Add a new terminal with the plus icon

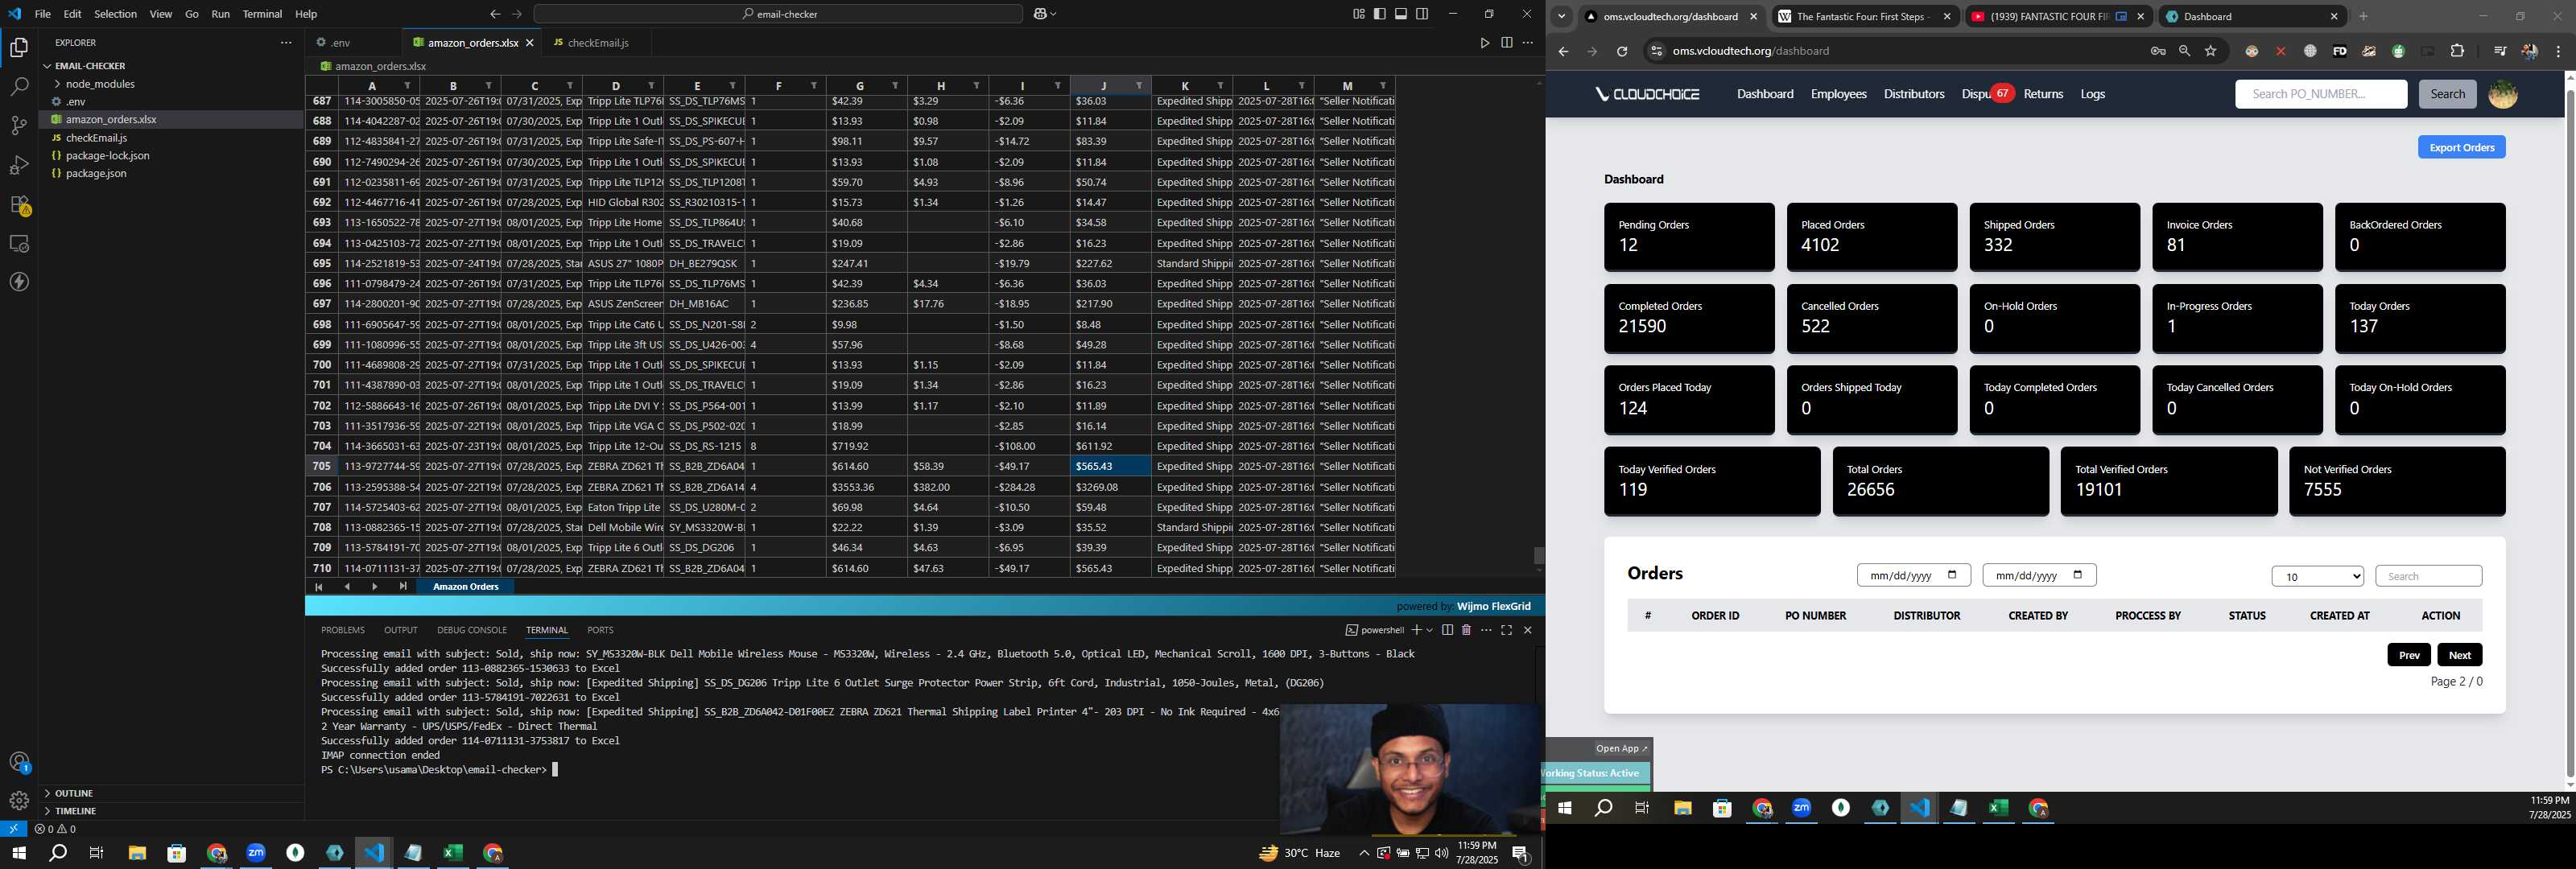(x=1416, y=630)
